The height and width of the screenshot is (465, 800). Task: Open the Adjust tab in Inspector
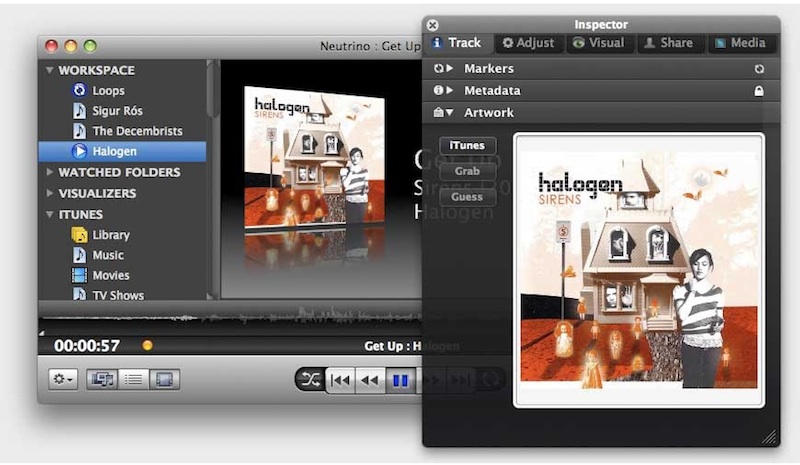(x=528, y=43)
